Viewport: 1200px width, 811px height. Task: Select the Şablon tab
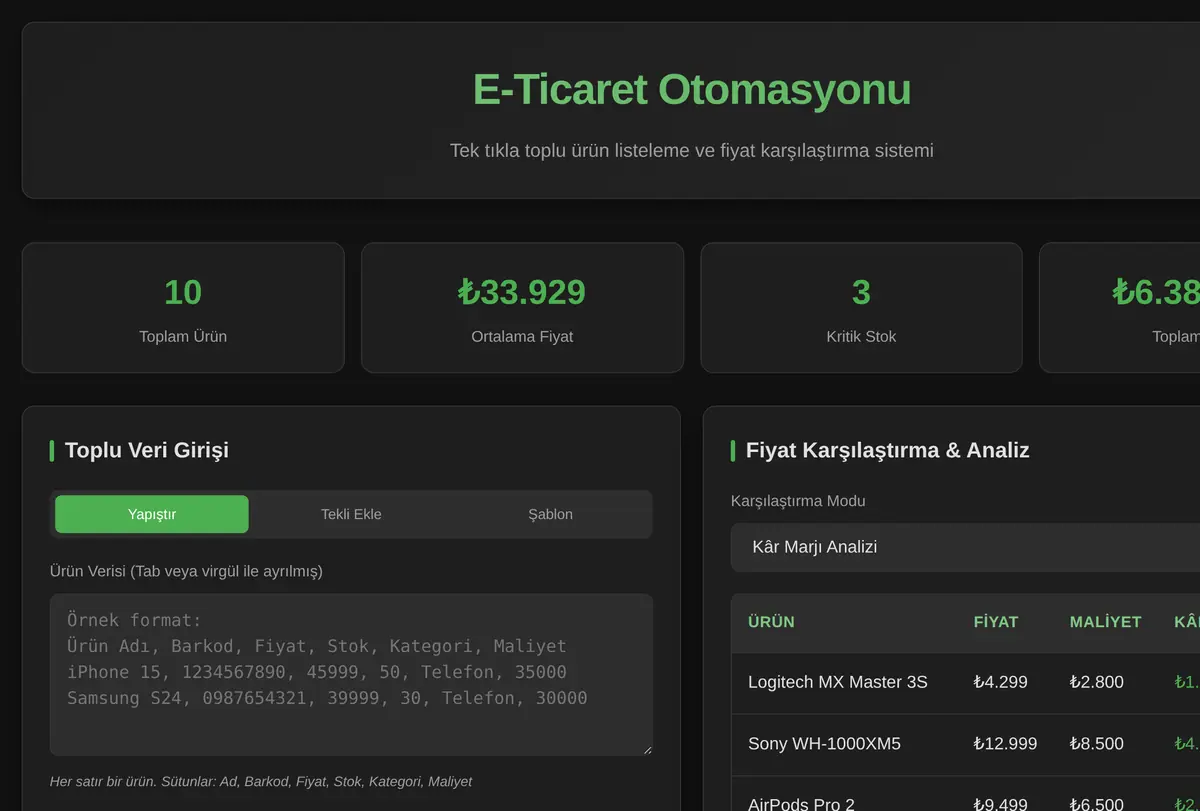550,514
